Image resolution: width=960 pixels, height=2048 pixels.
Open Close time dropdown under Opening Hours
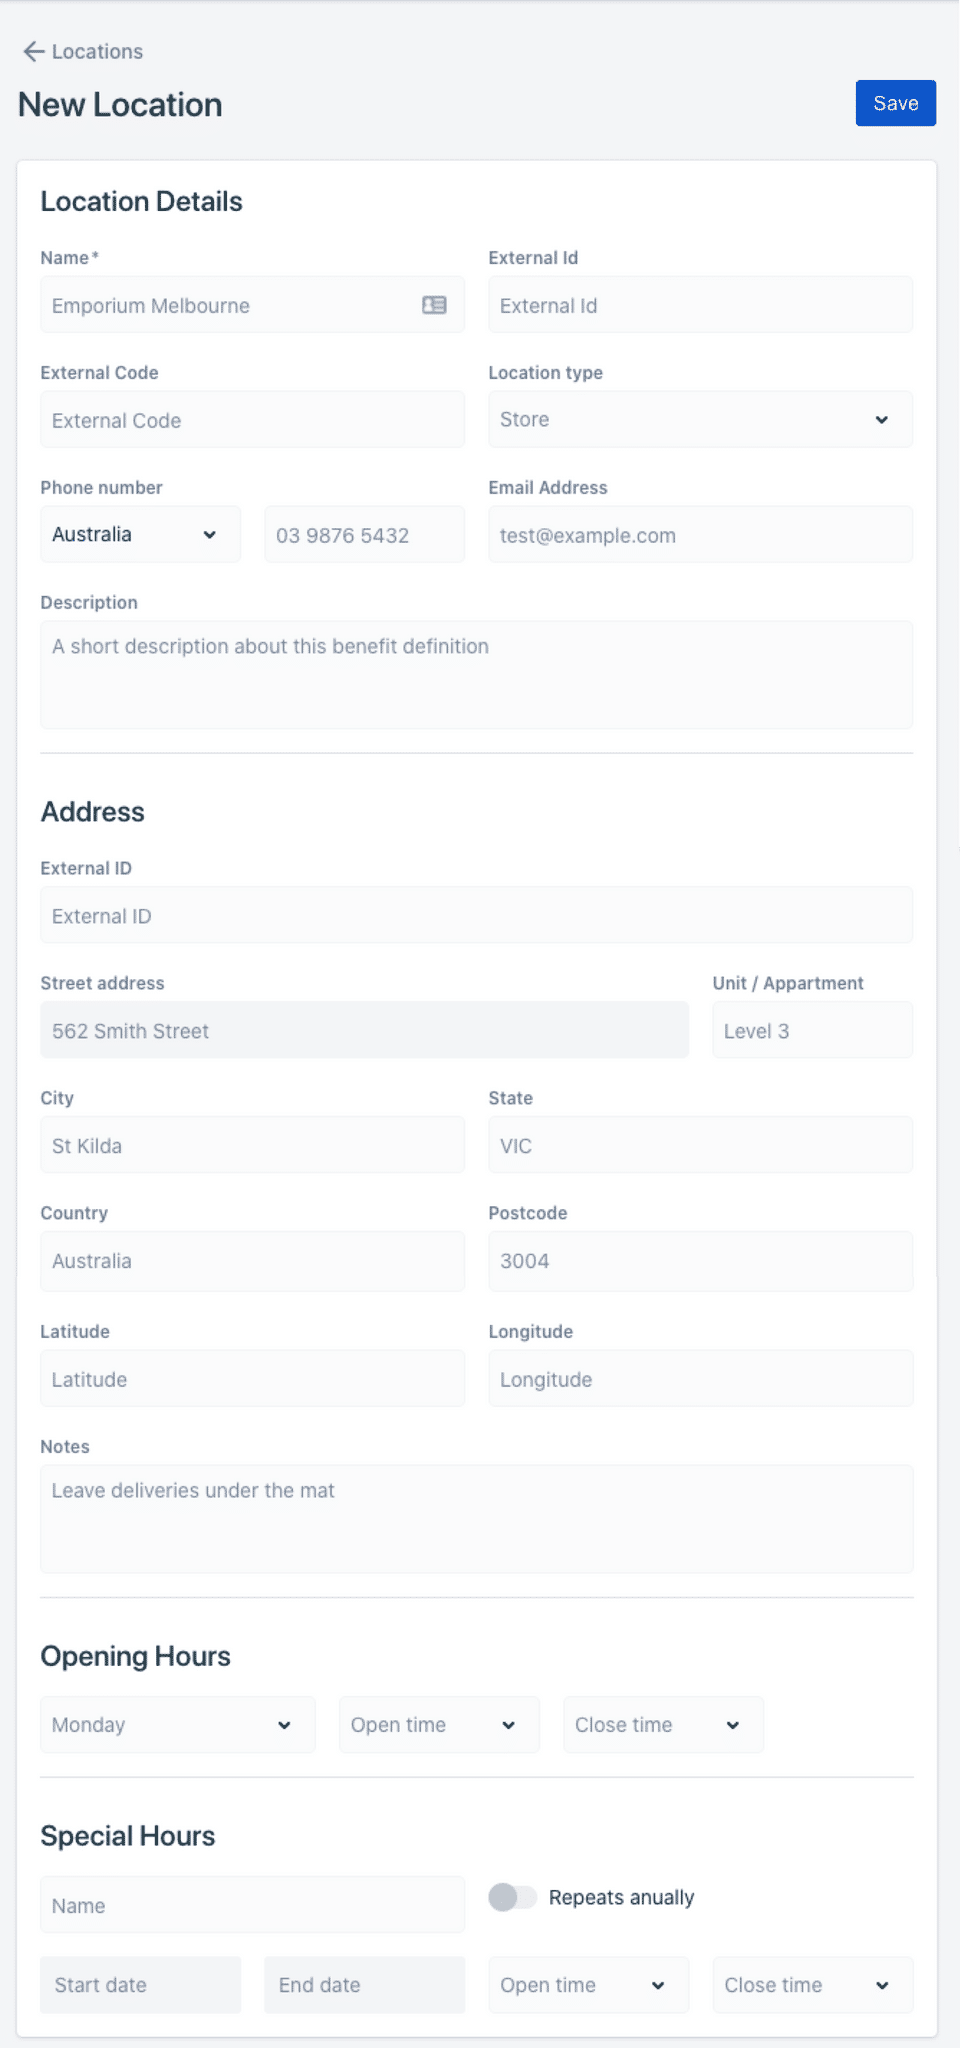coord(662,1725)
